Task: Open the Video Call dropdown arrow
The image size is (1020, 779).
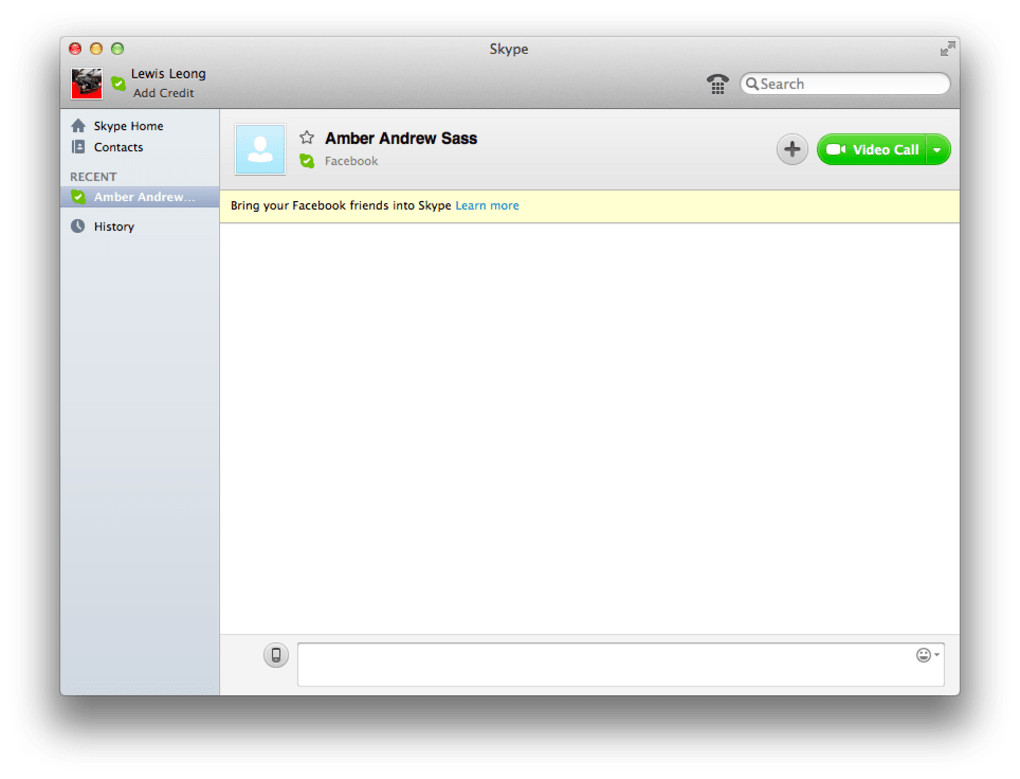Action: pos(937,150)
